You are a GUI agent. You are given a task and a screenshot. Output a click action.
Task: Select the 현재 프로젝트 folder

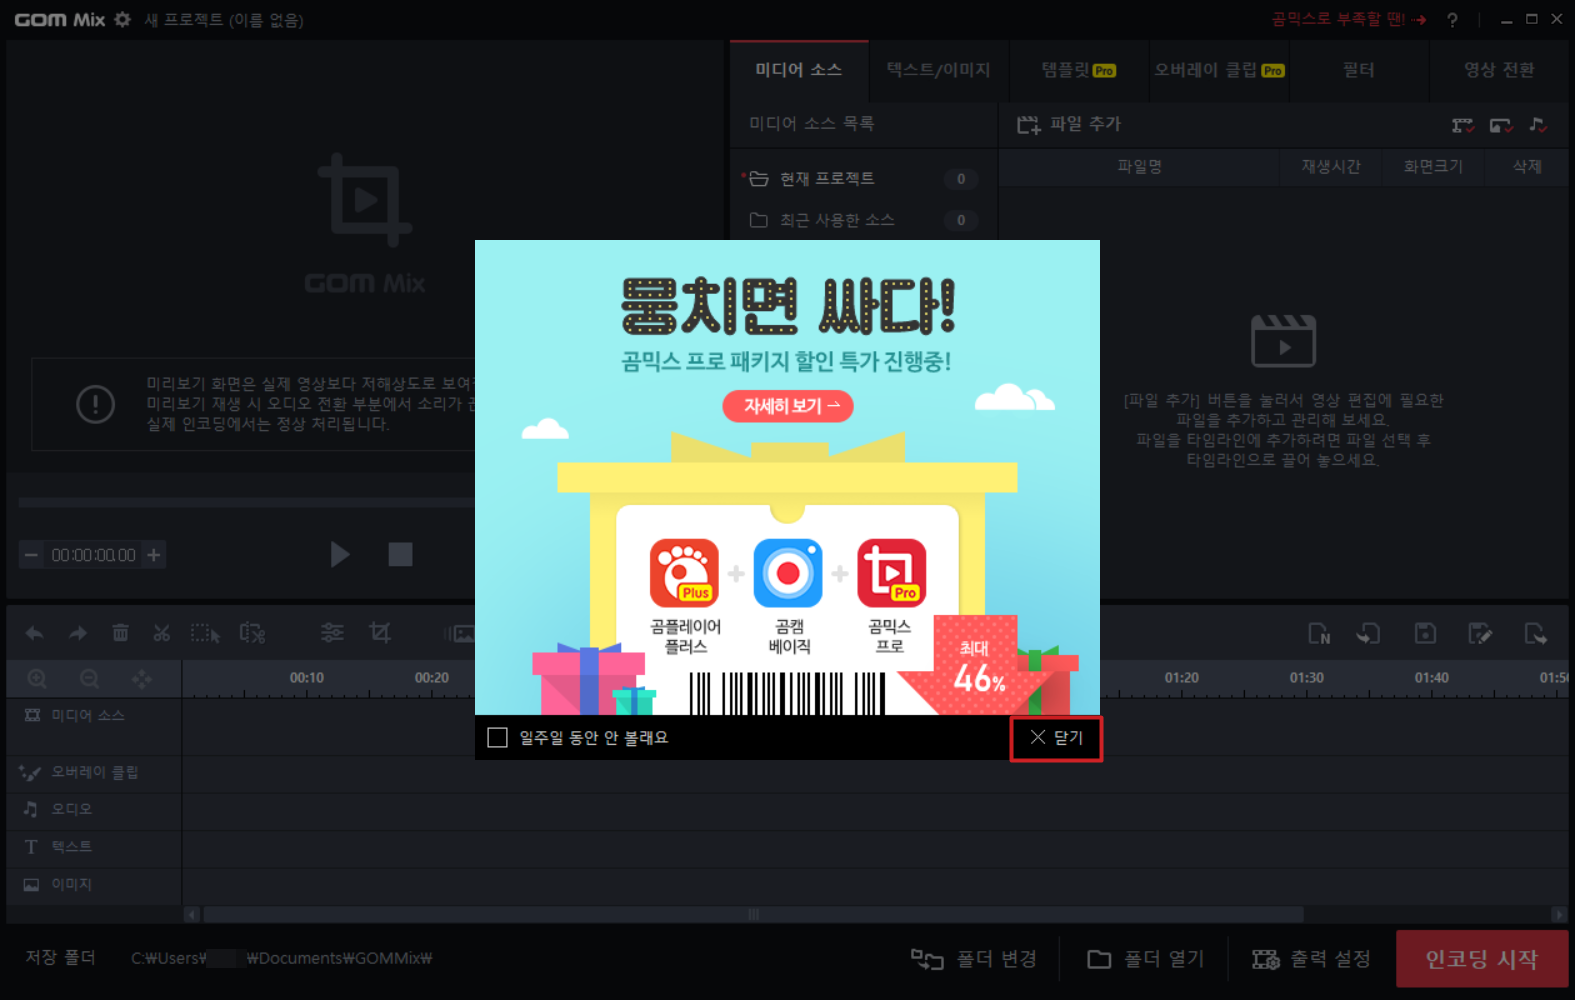point(862,179)
